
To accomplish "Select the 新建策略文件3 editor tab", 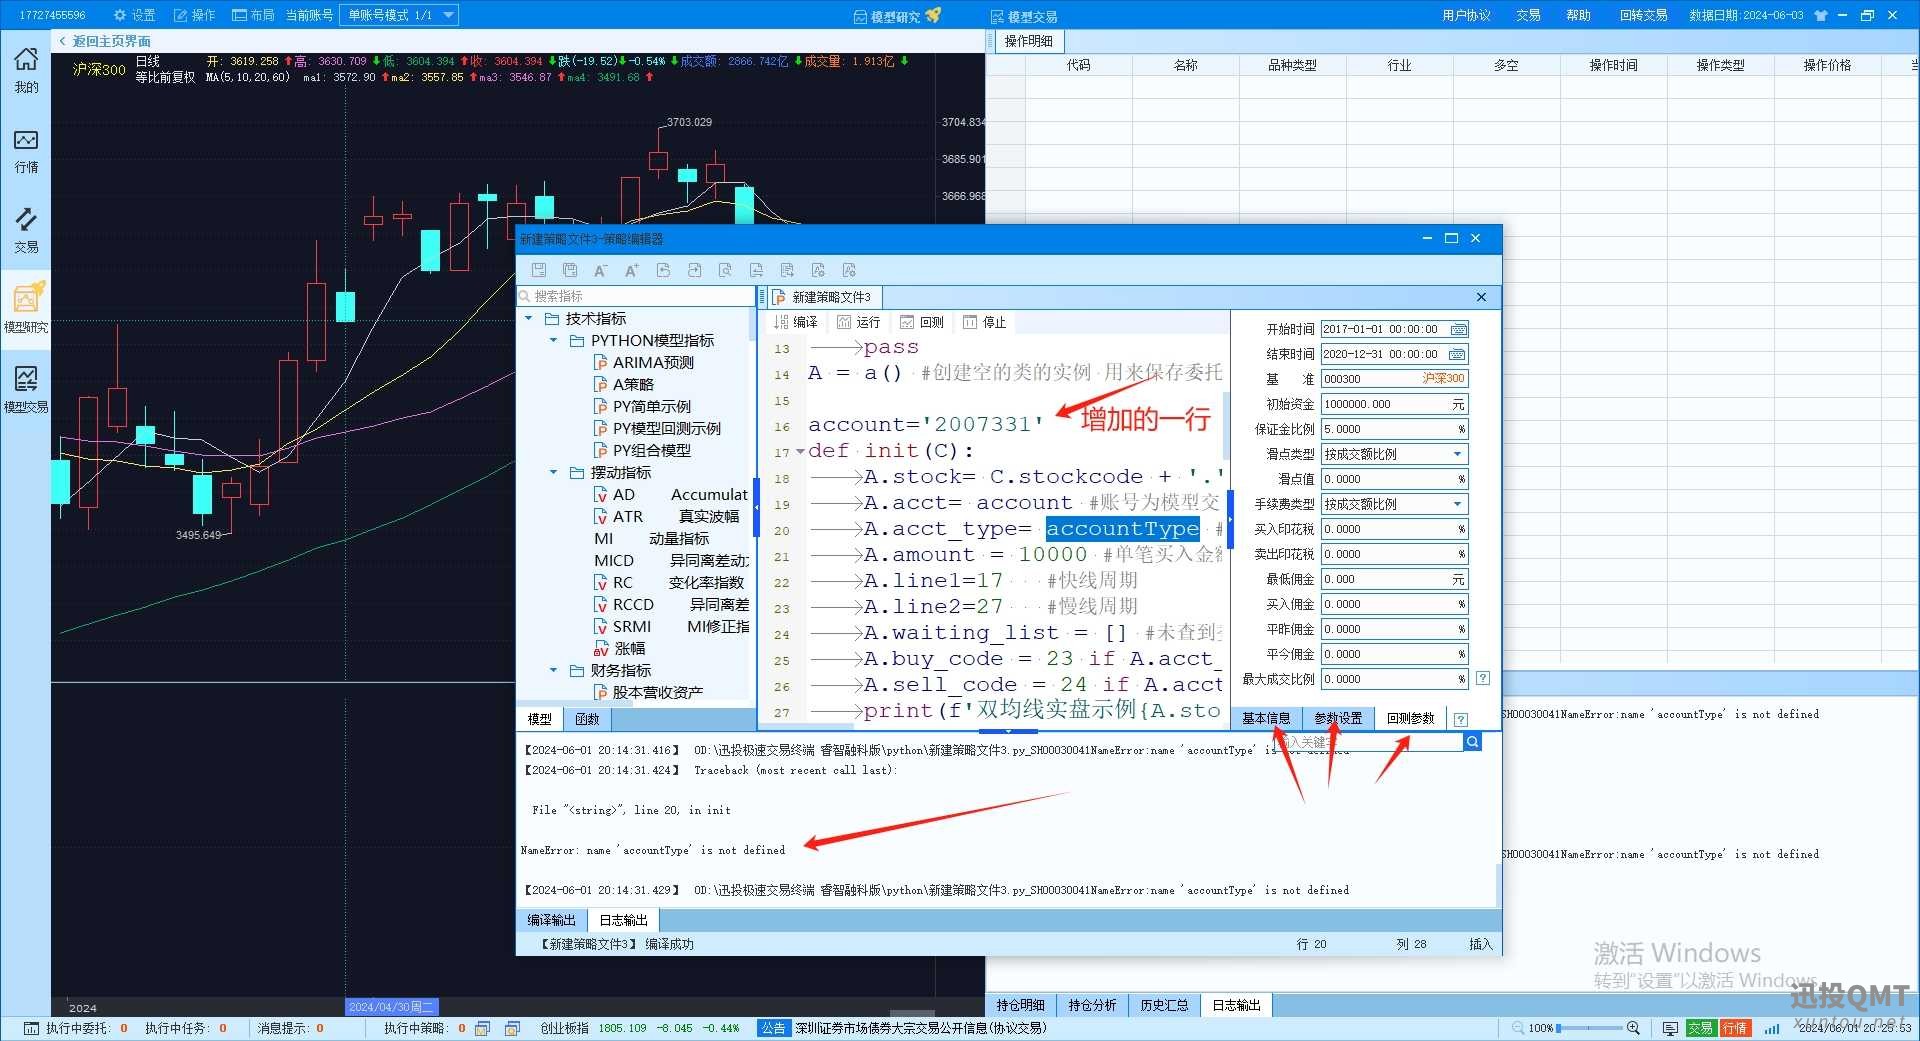I will point(824,297).
